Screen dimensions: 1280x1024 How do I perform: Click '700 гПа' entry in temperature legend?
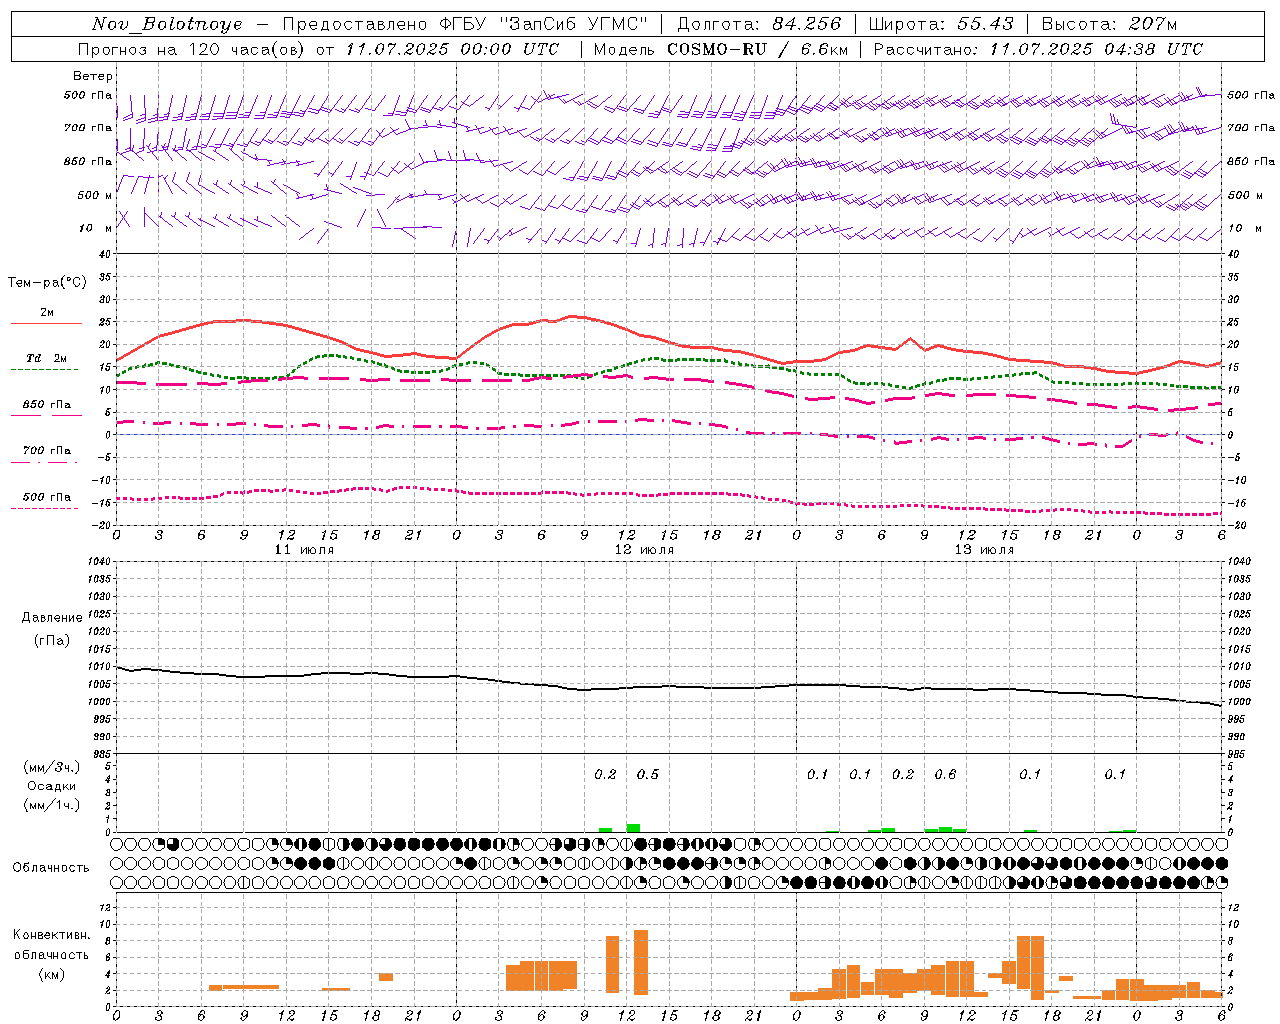[x=47, y=451]
